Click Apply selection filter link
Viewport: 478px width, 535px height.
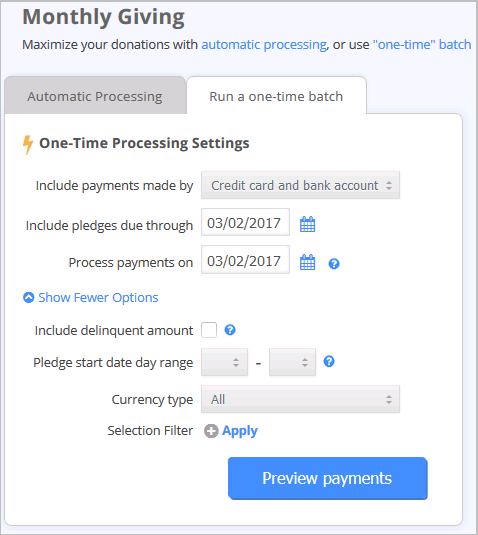(240, 431)
